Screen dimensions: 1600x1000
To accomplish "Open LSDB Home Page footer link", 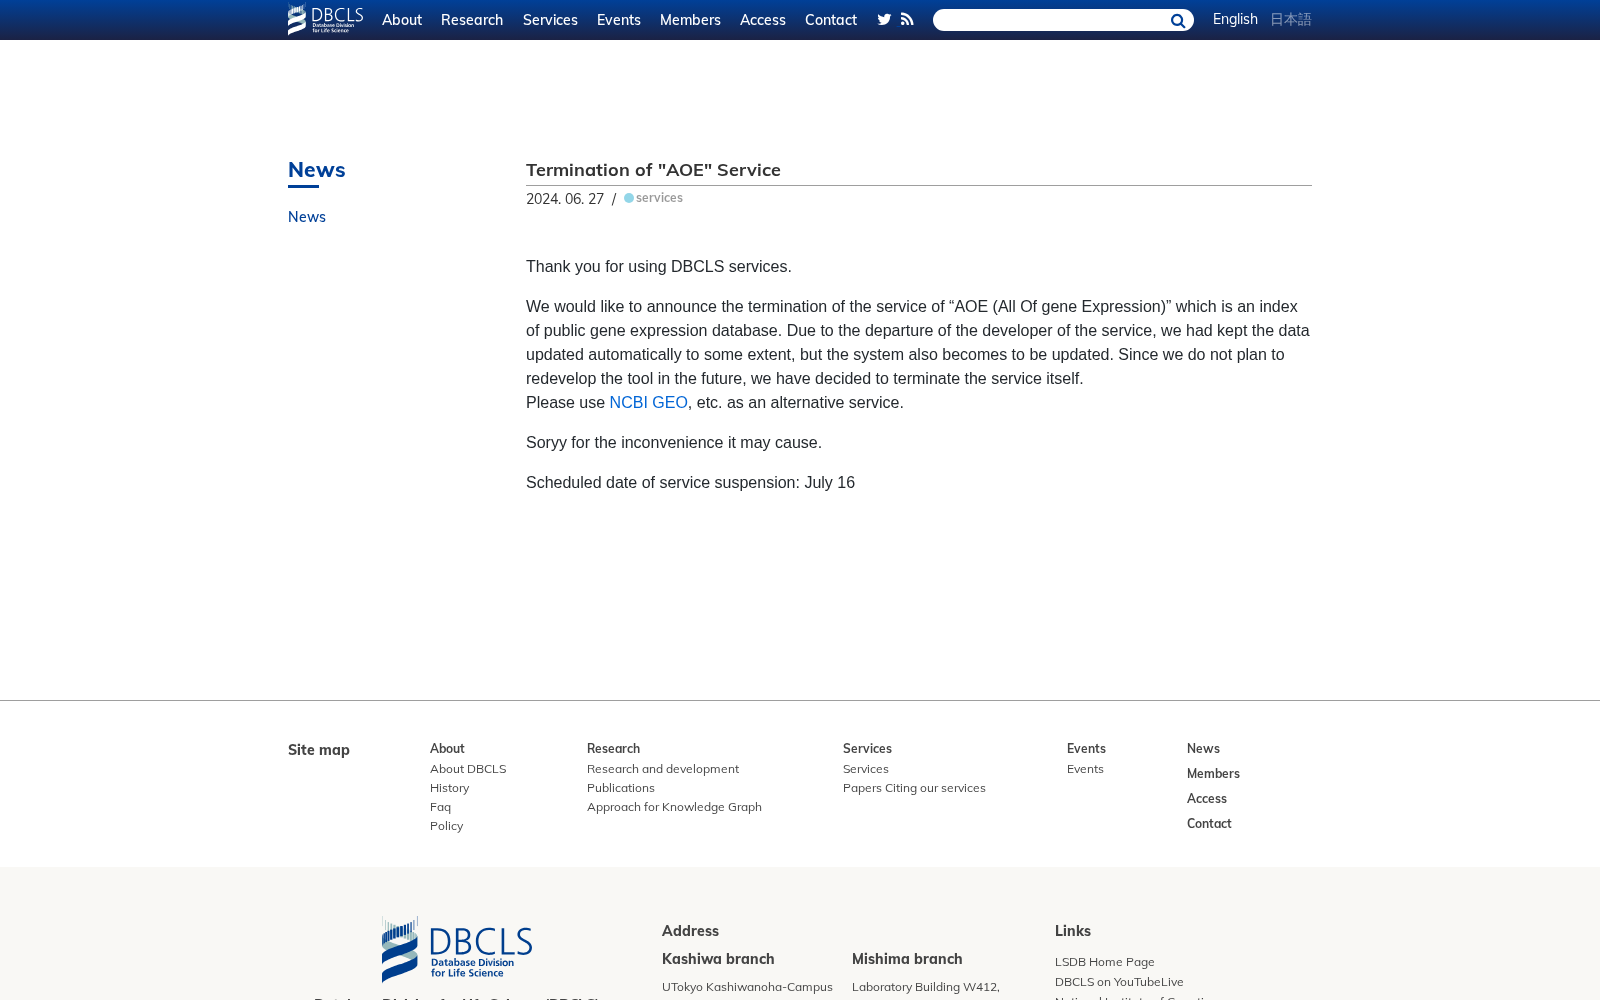I will [1105, 962].
